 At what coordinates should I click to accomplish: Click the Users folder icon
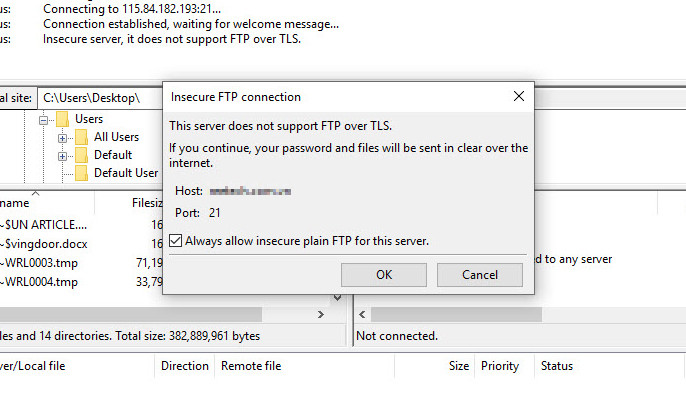(62, 119)
